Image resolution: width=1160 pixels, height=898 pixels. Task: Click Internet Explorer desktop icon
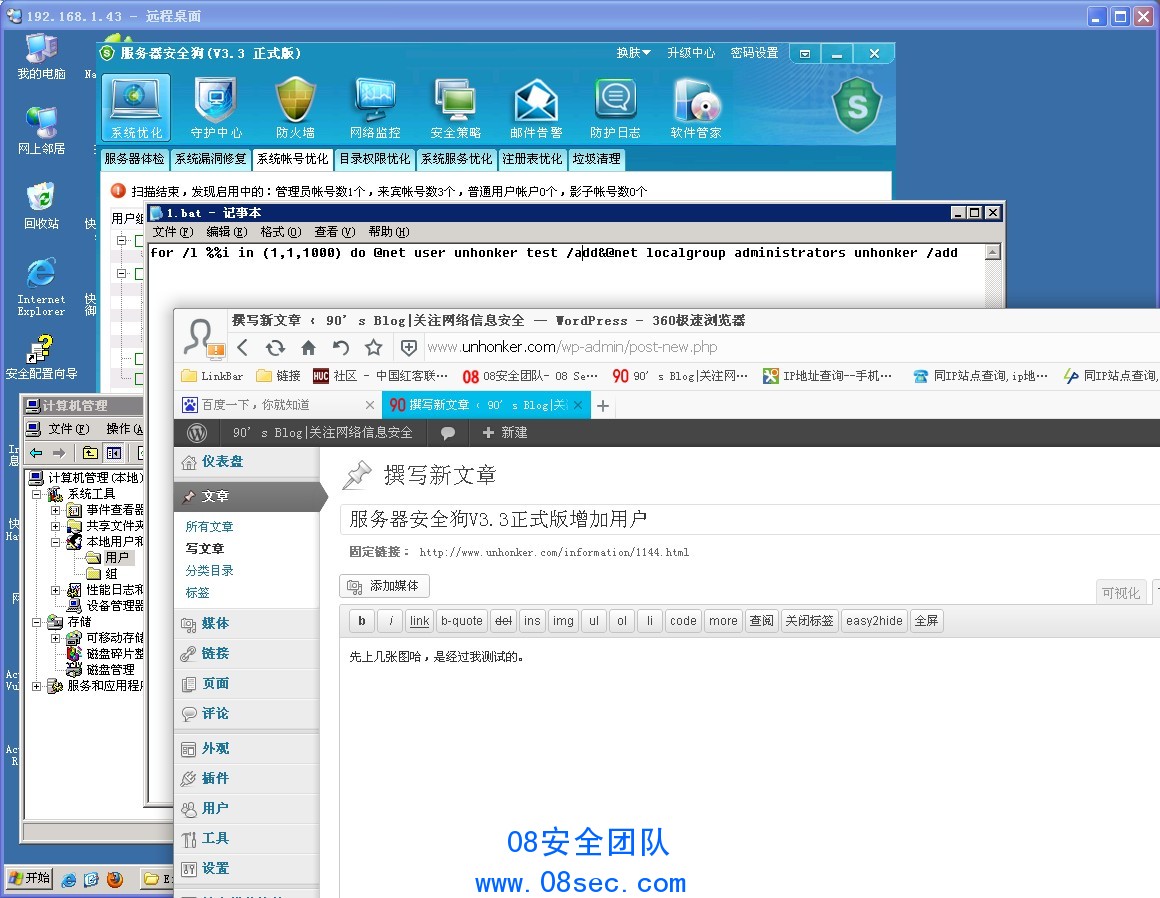(41, 287)
